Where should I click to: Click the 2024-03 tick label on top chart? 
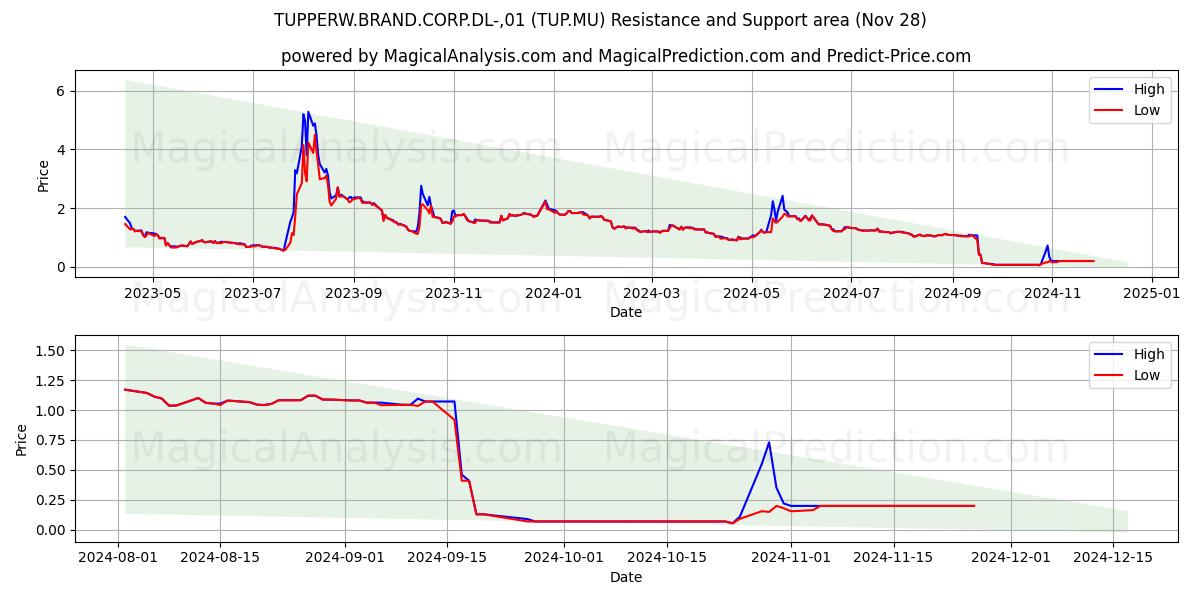652,294
